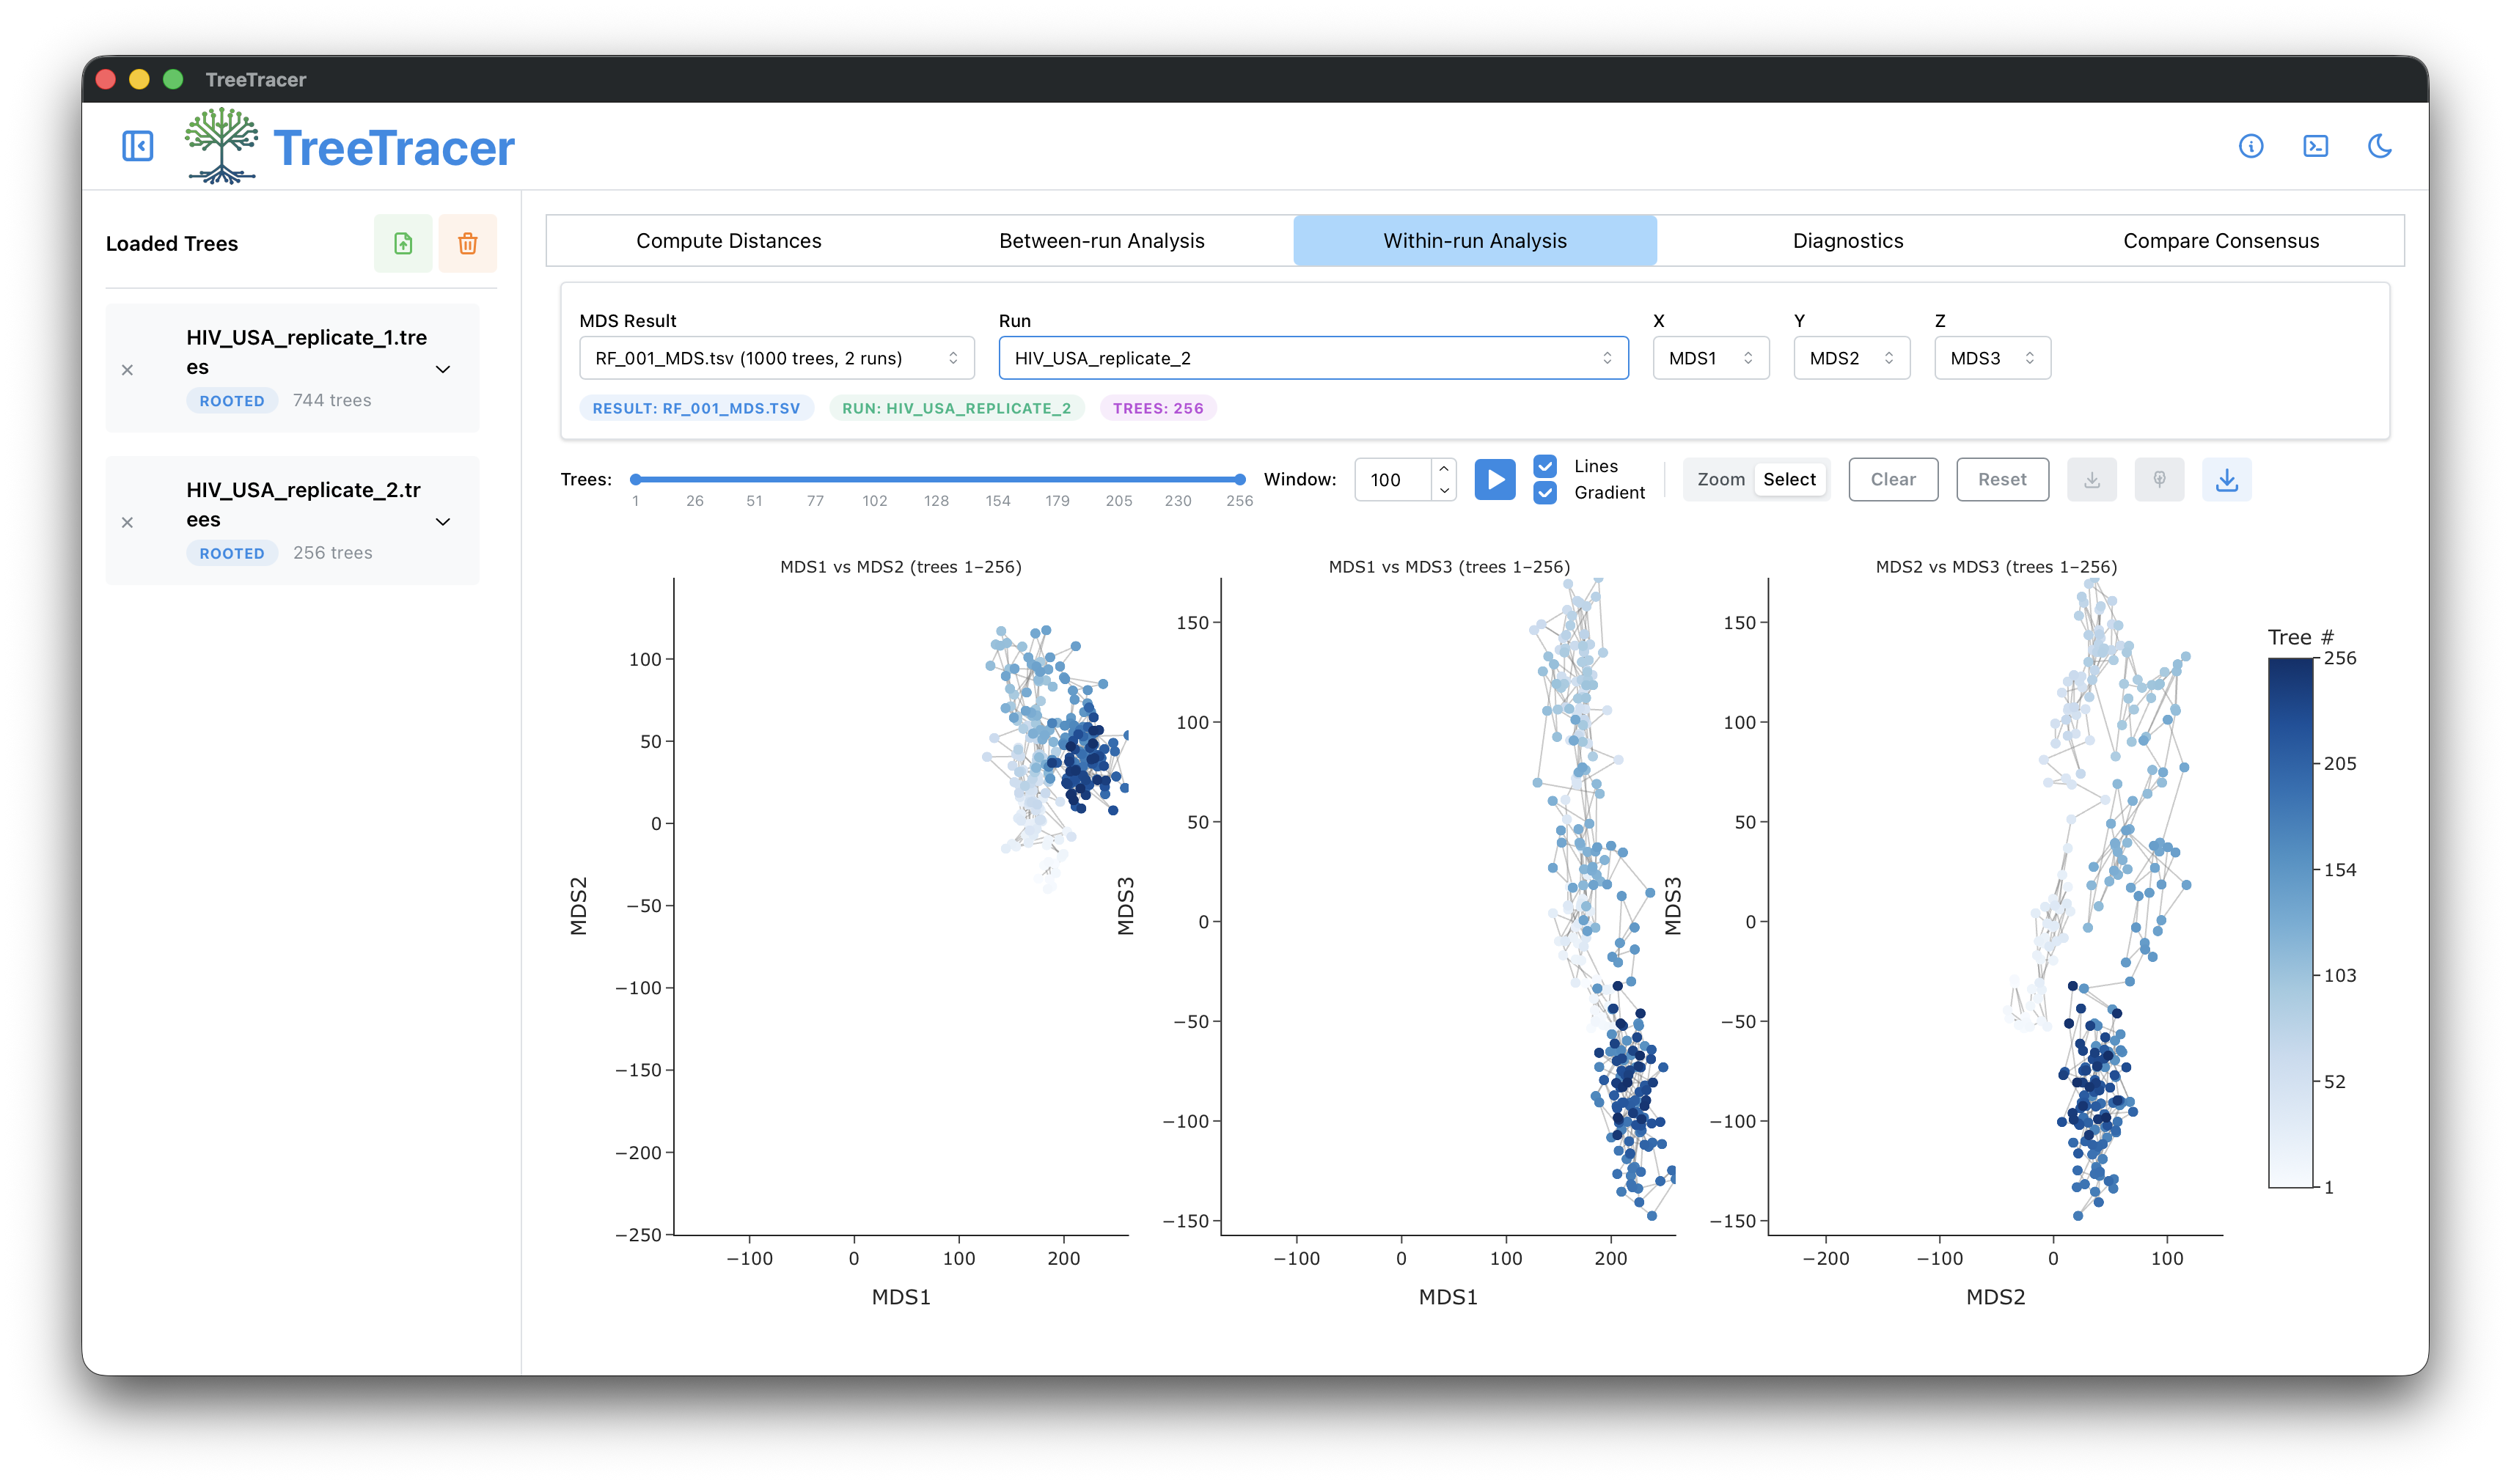
Task: Switch to Between-run Analysis tab
Action: point(1101,241)
